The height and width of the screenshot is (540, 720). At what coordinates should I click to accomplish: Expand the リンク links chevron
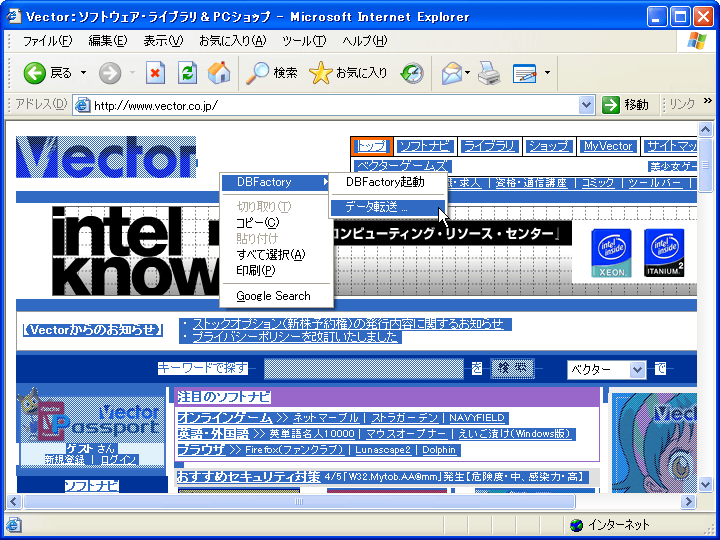click(x=708, y=101)
